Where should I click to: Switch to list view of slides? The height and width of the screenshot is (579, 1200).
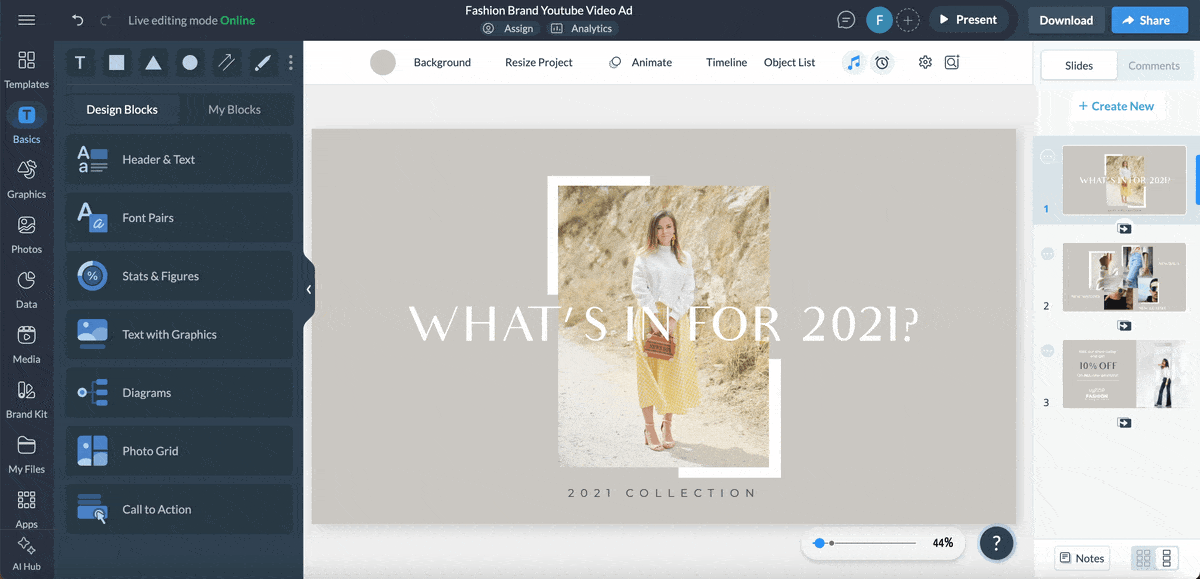click(1166, 558)
